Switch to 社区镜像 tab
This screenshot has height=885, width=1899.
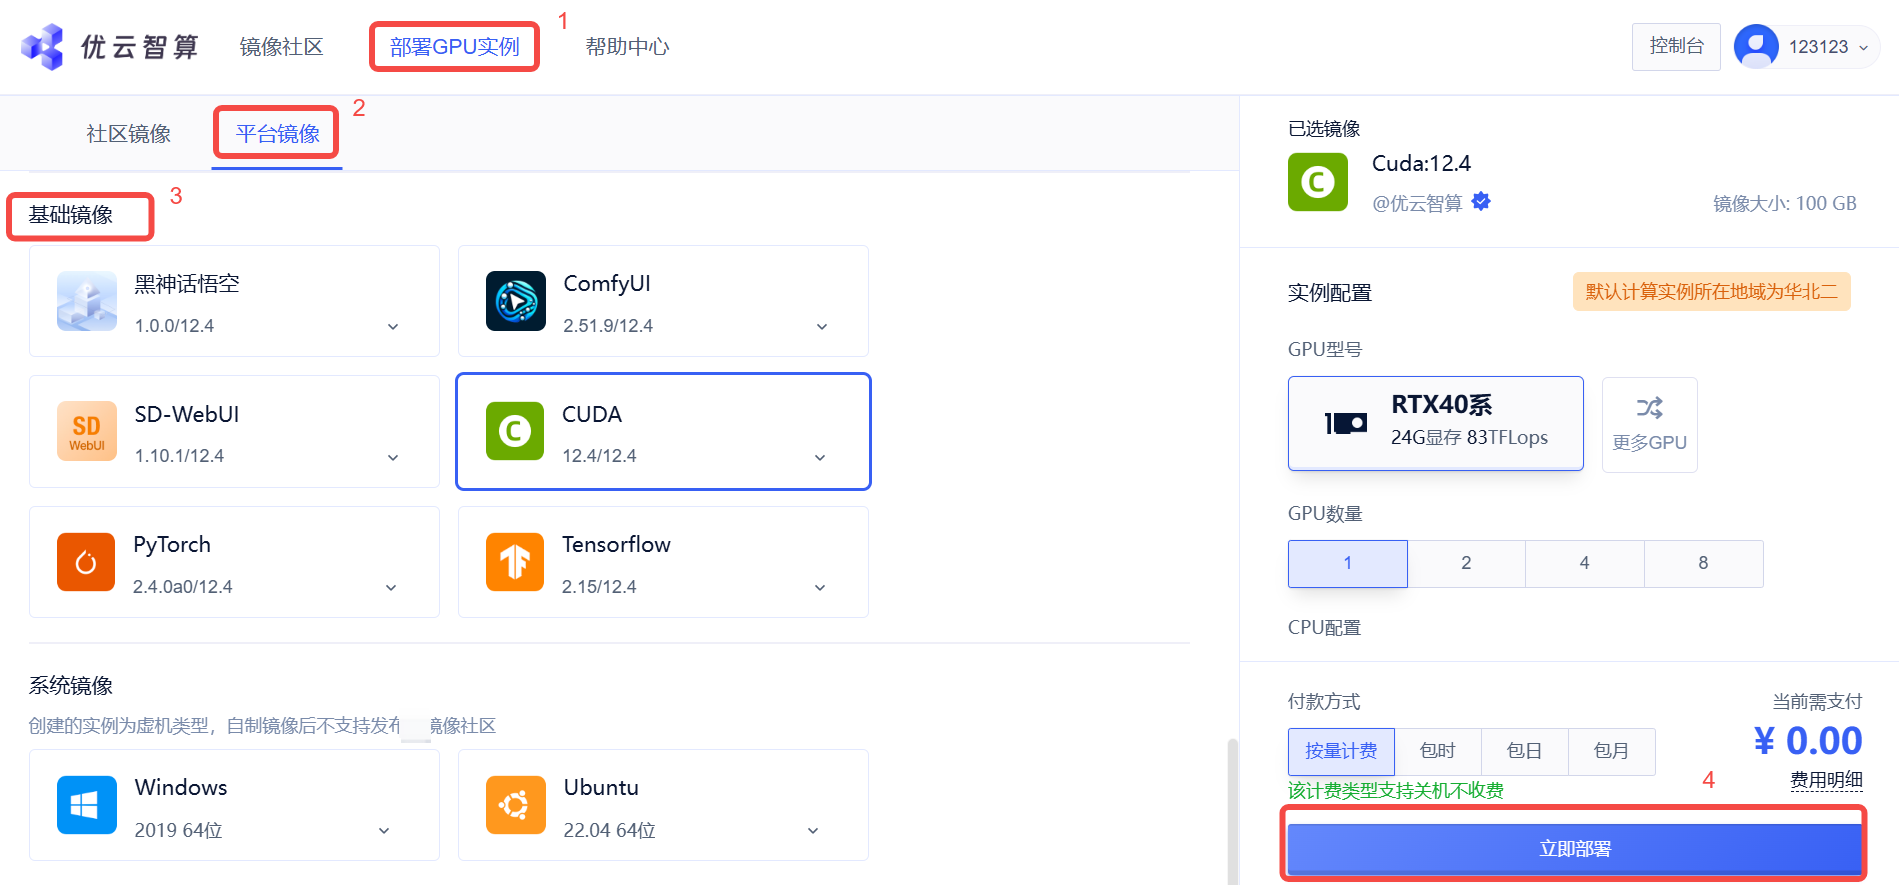tap(128, 134)
